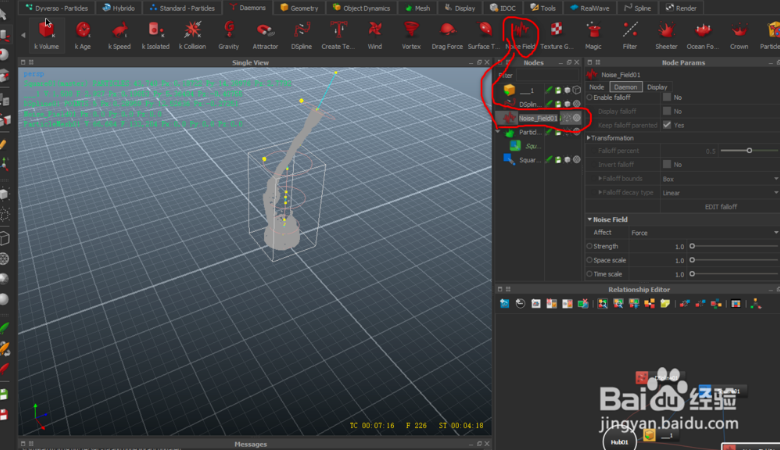Open the Render shelf tab

681,7
